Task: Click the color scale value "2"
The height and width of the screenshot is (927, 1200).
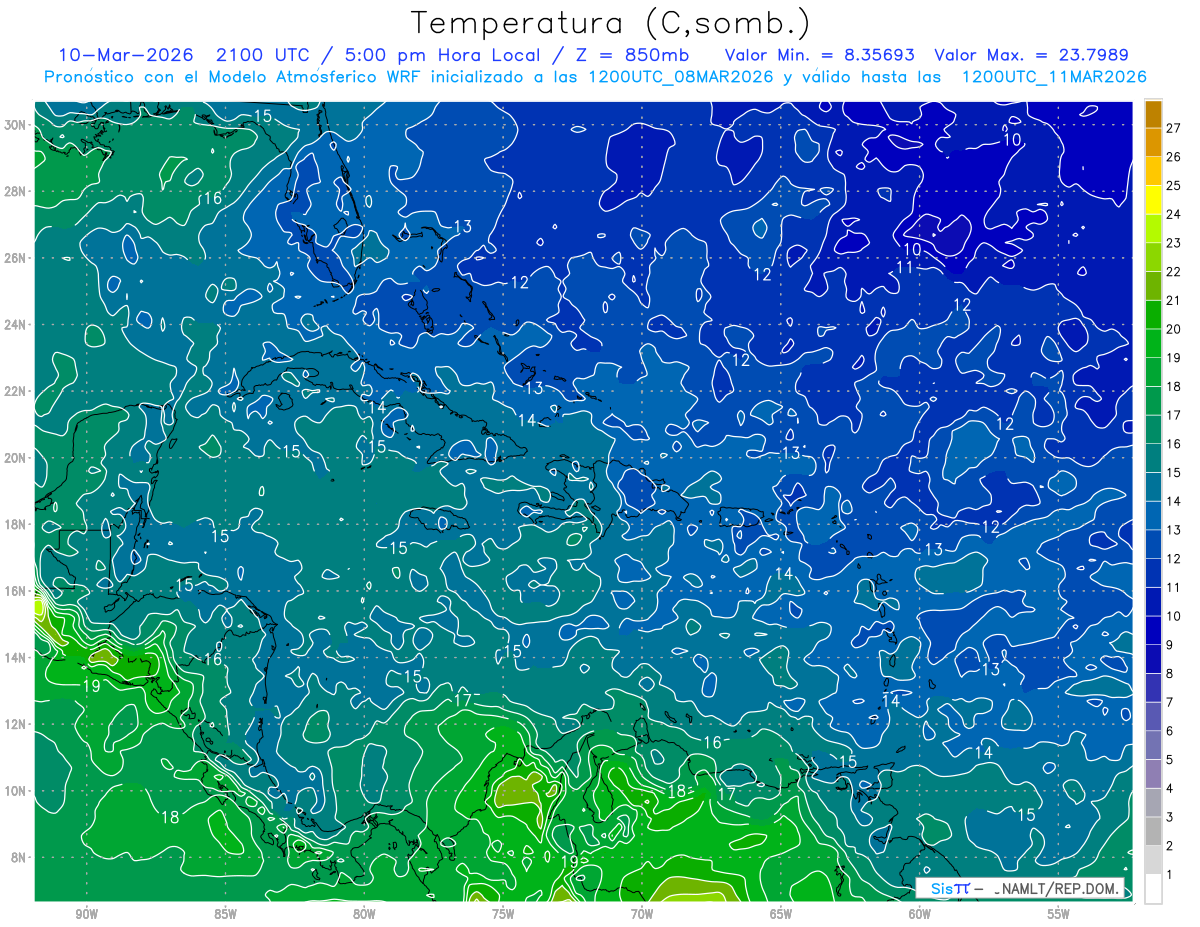Action: coord(1170,846)
